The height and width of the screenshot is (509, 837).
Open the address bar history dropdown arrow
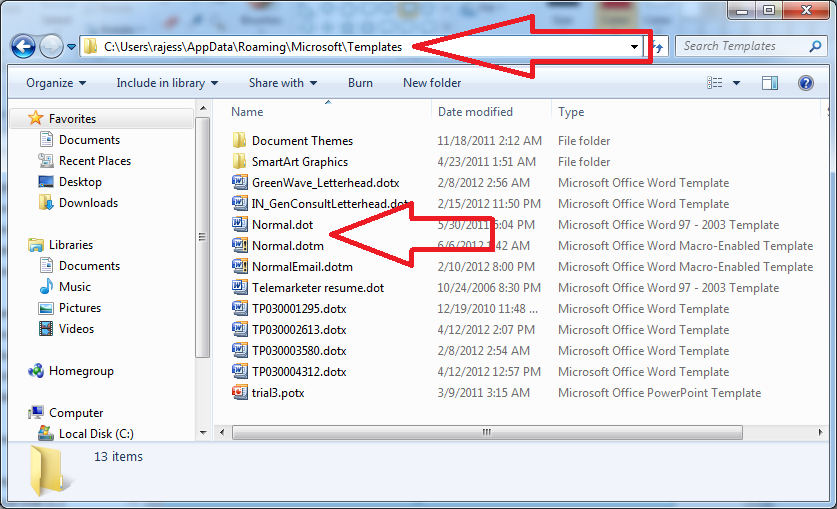coord(634,47)
